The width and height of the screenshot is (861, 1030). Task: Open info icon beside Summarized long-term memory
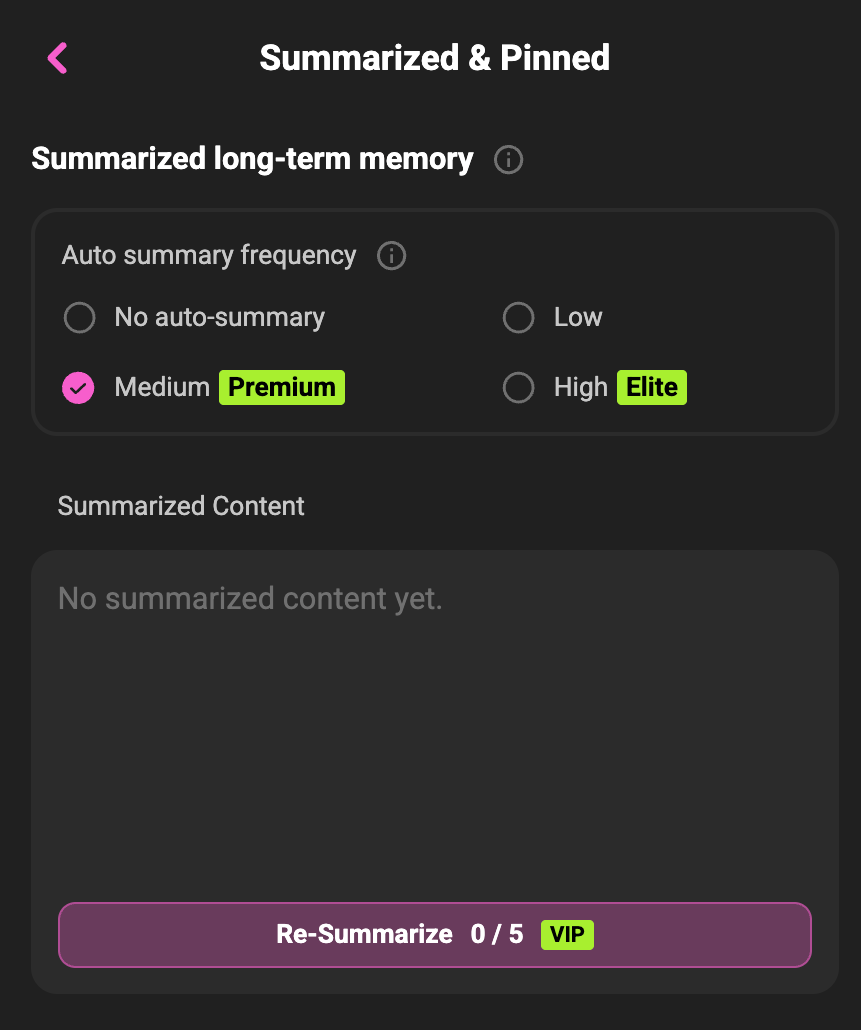(508, 160)
